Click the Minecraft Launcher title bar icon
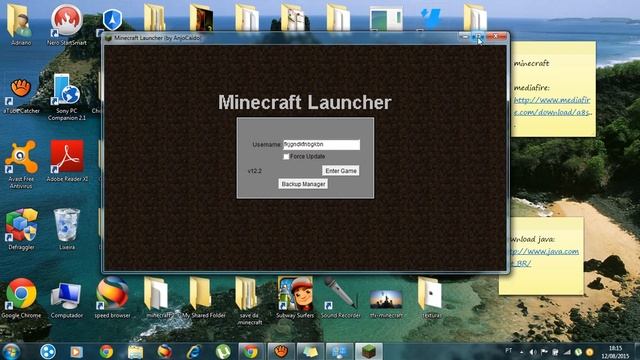This screenshot has height=360, width=640. [108, 38]
